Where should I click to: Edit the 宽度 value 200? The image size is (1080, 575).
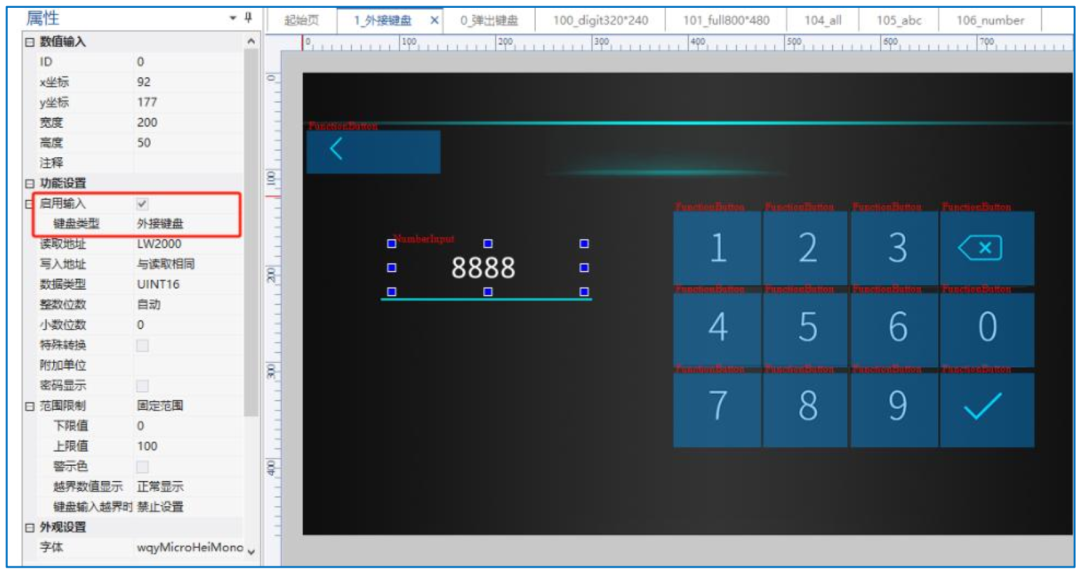click(147, 123)
